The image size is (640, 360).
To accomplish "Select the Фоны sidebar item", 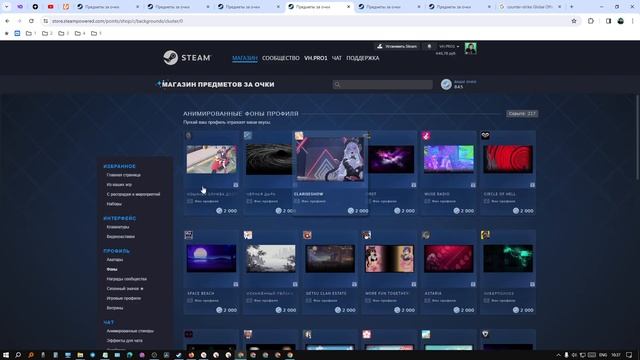I will click(112, 269).
